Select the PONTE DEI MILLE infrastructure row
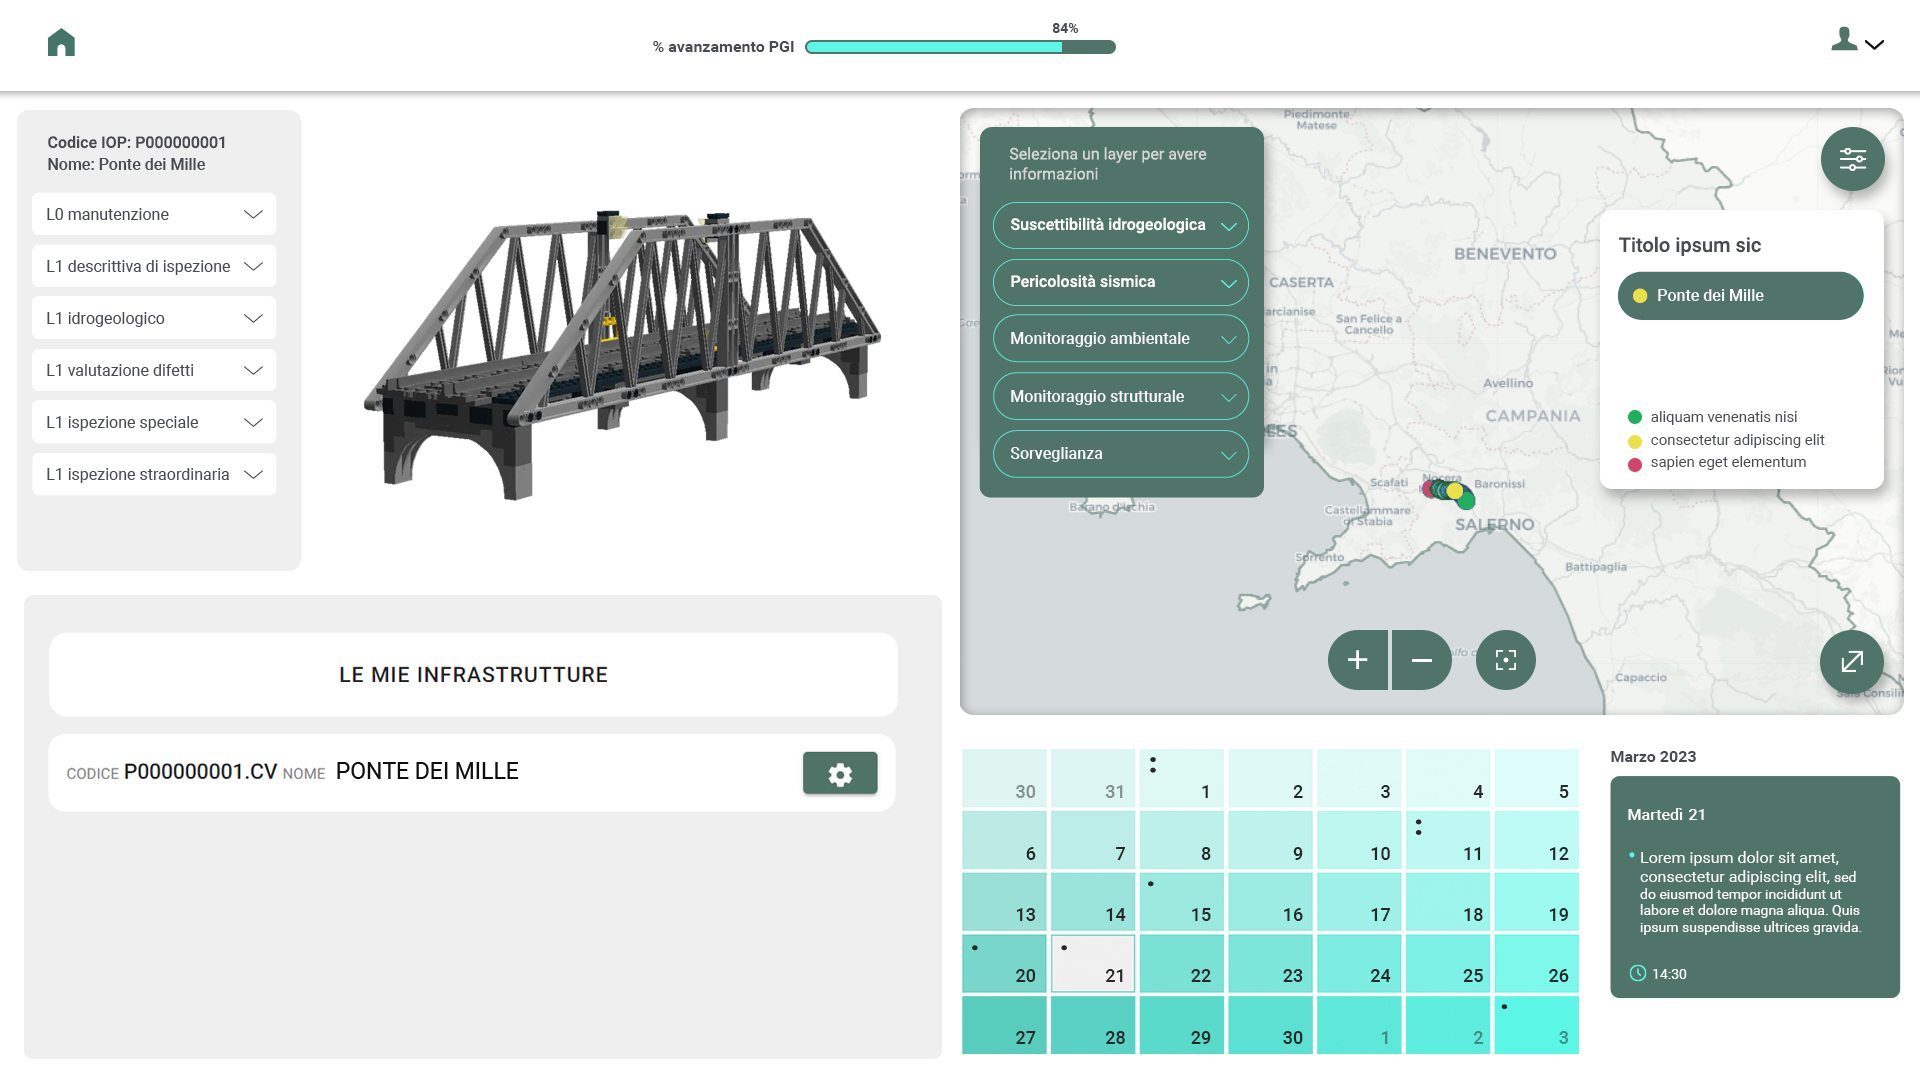 472,773
